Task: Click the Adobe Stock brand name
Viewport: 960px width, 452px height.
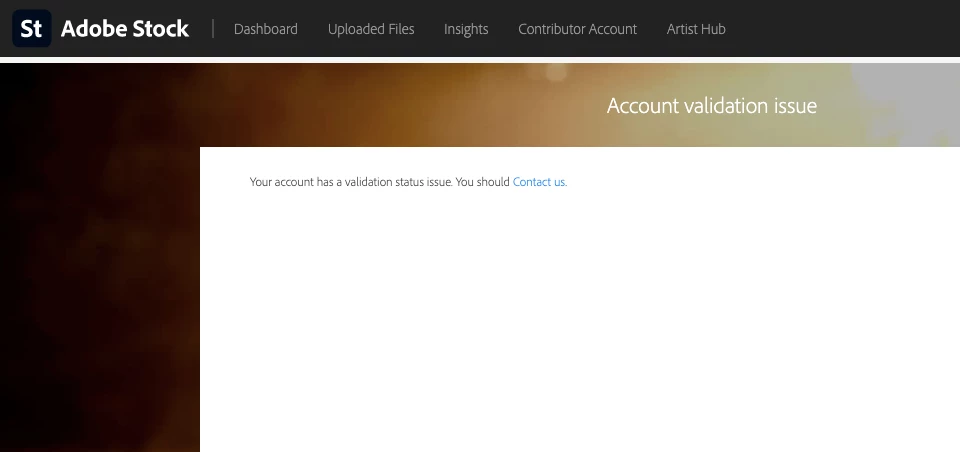Action: click(125, 29)
